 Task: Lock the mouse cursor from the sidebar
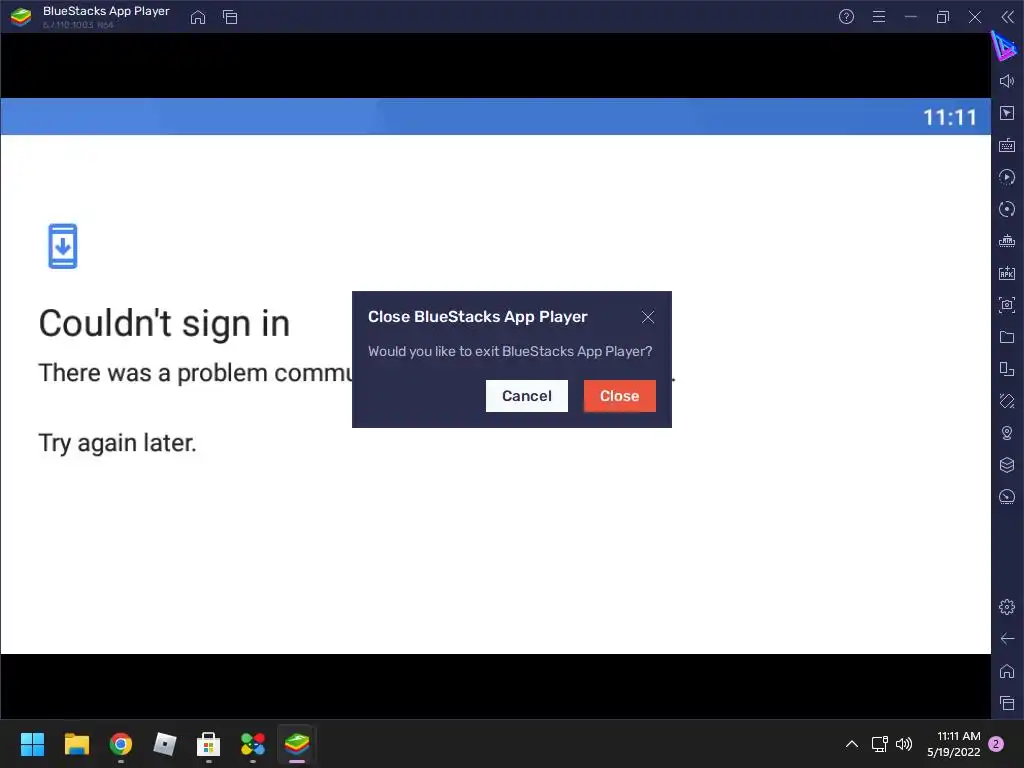point(1007,113)
